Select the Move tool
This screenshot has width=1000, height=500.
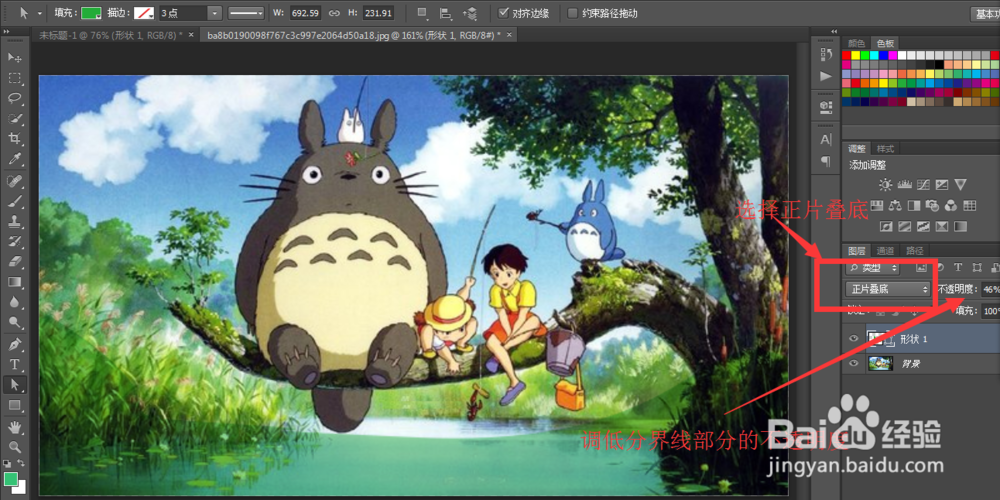pos(15,58)
